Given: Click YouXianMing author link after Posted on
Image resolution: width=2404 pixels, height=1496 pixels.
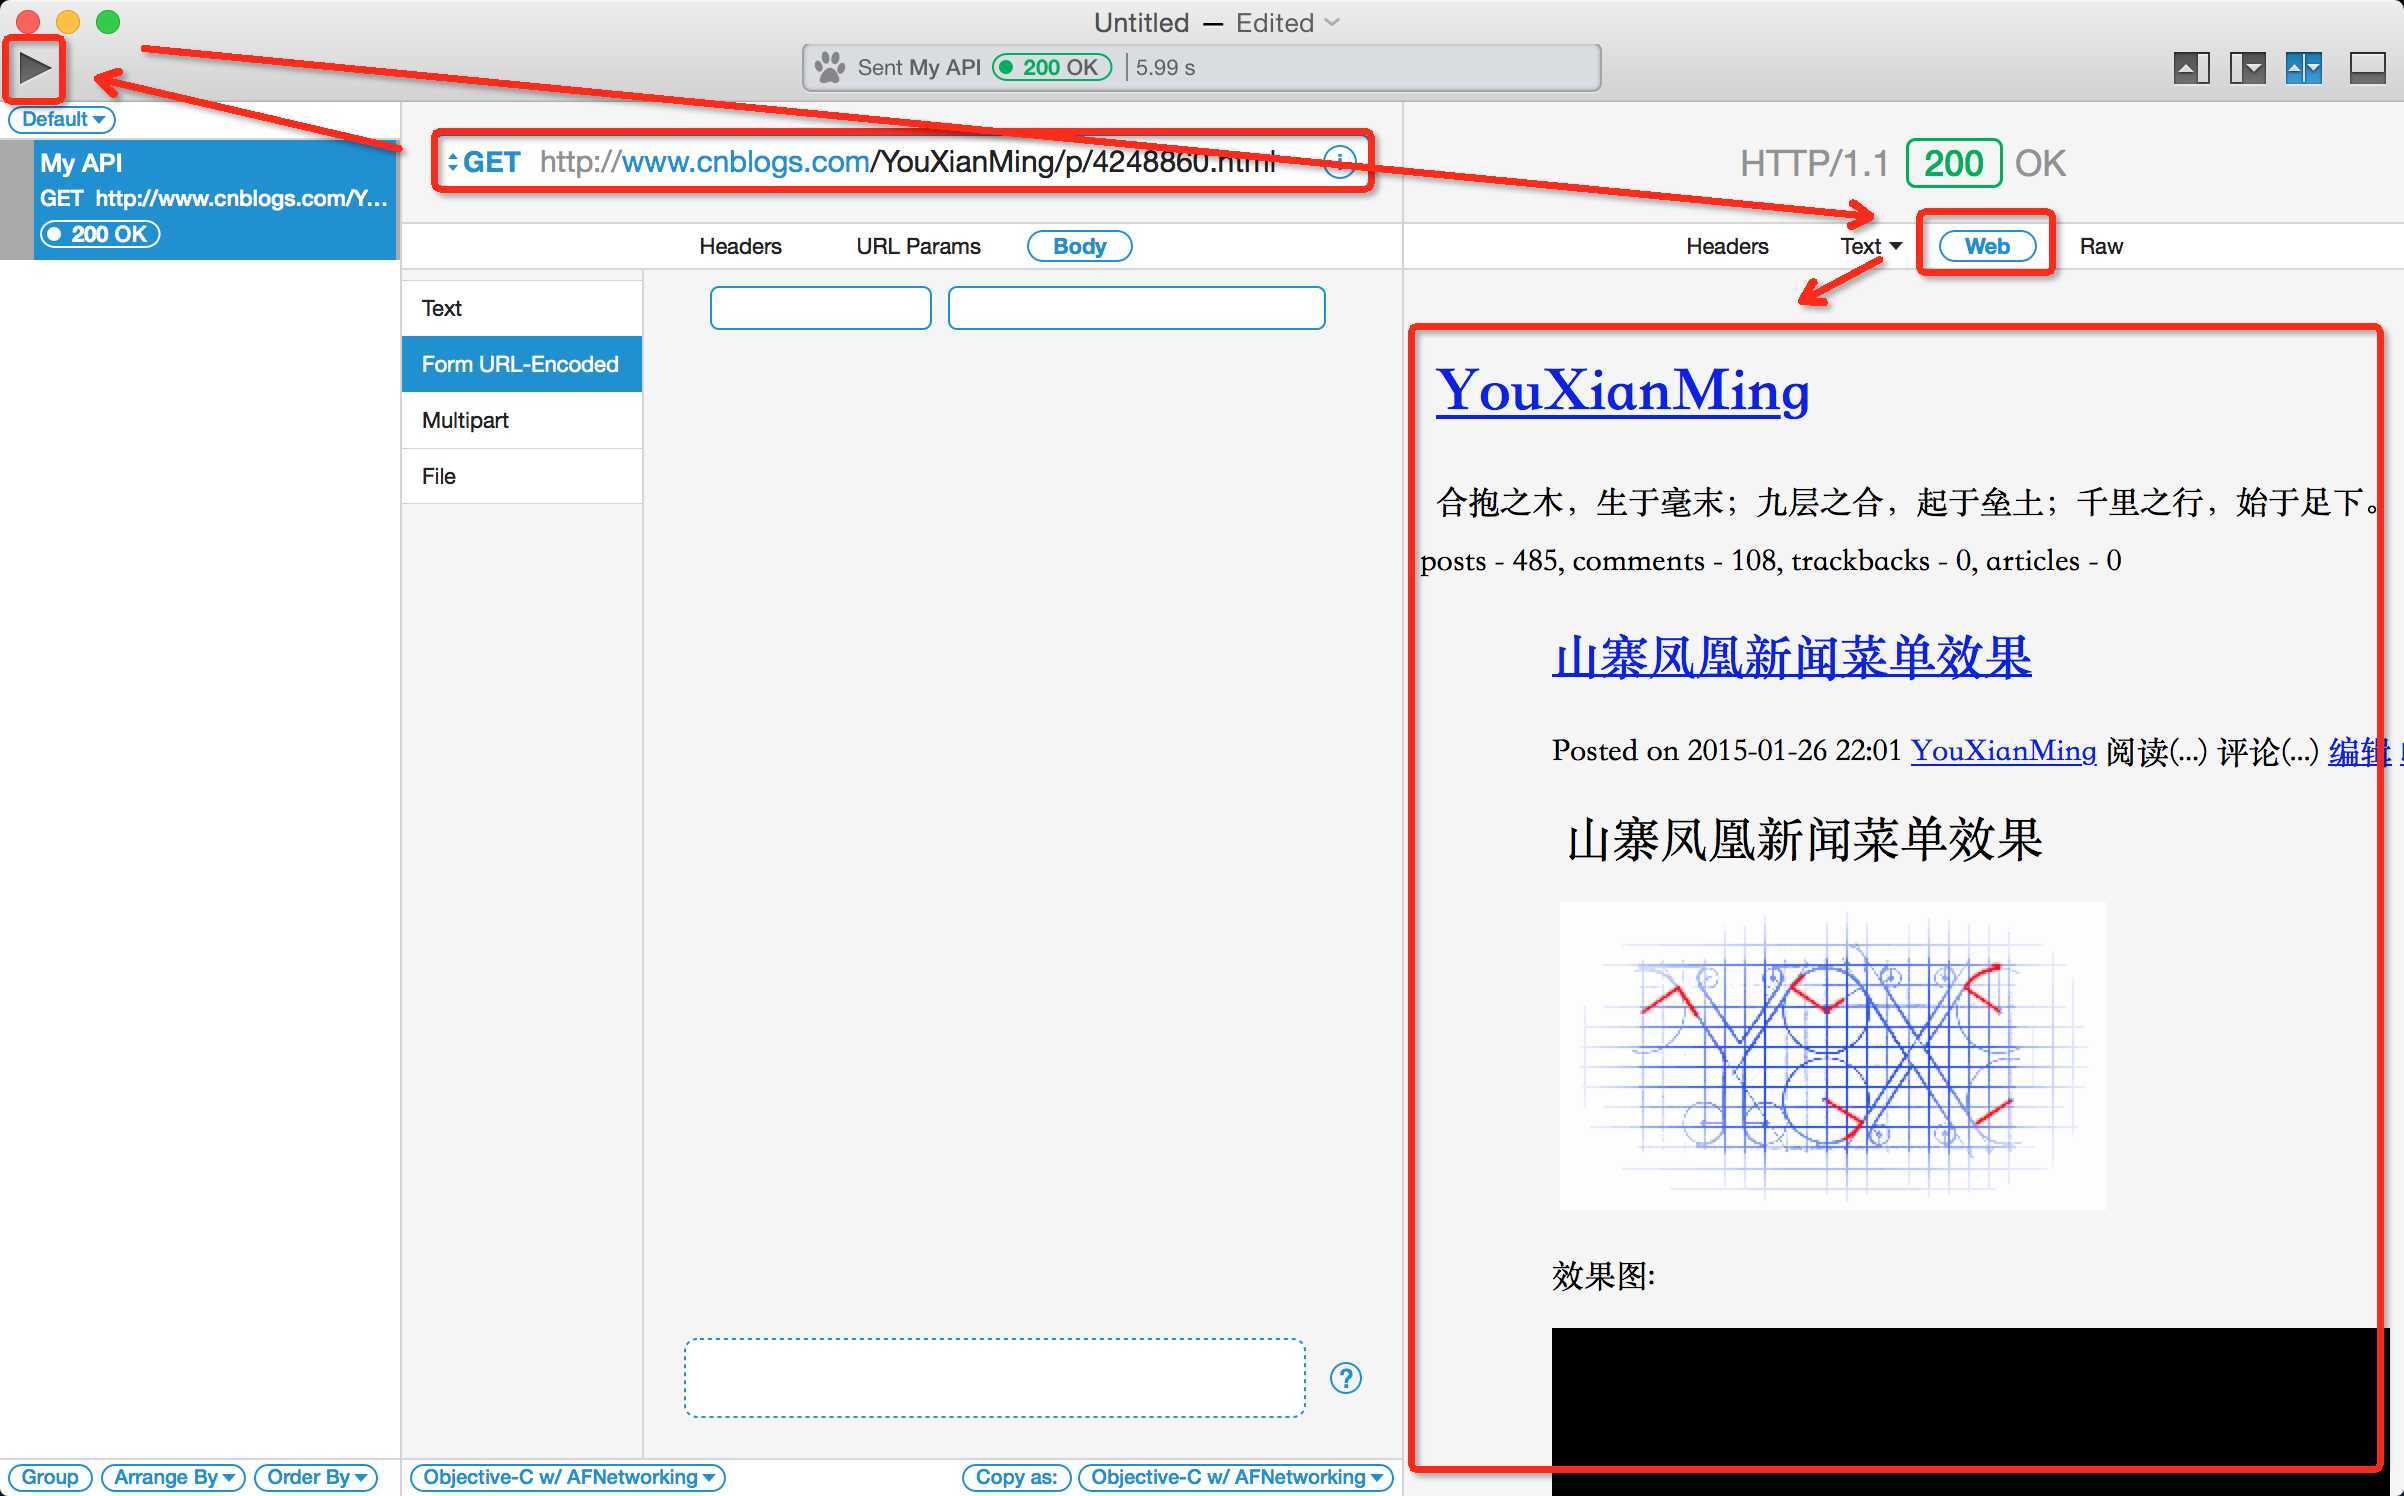Looking at the screenshot, I should pyautogui.click(x=2003, y=750).
